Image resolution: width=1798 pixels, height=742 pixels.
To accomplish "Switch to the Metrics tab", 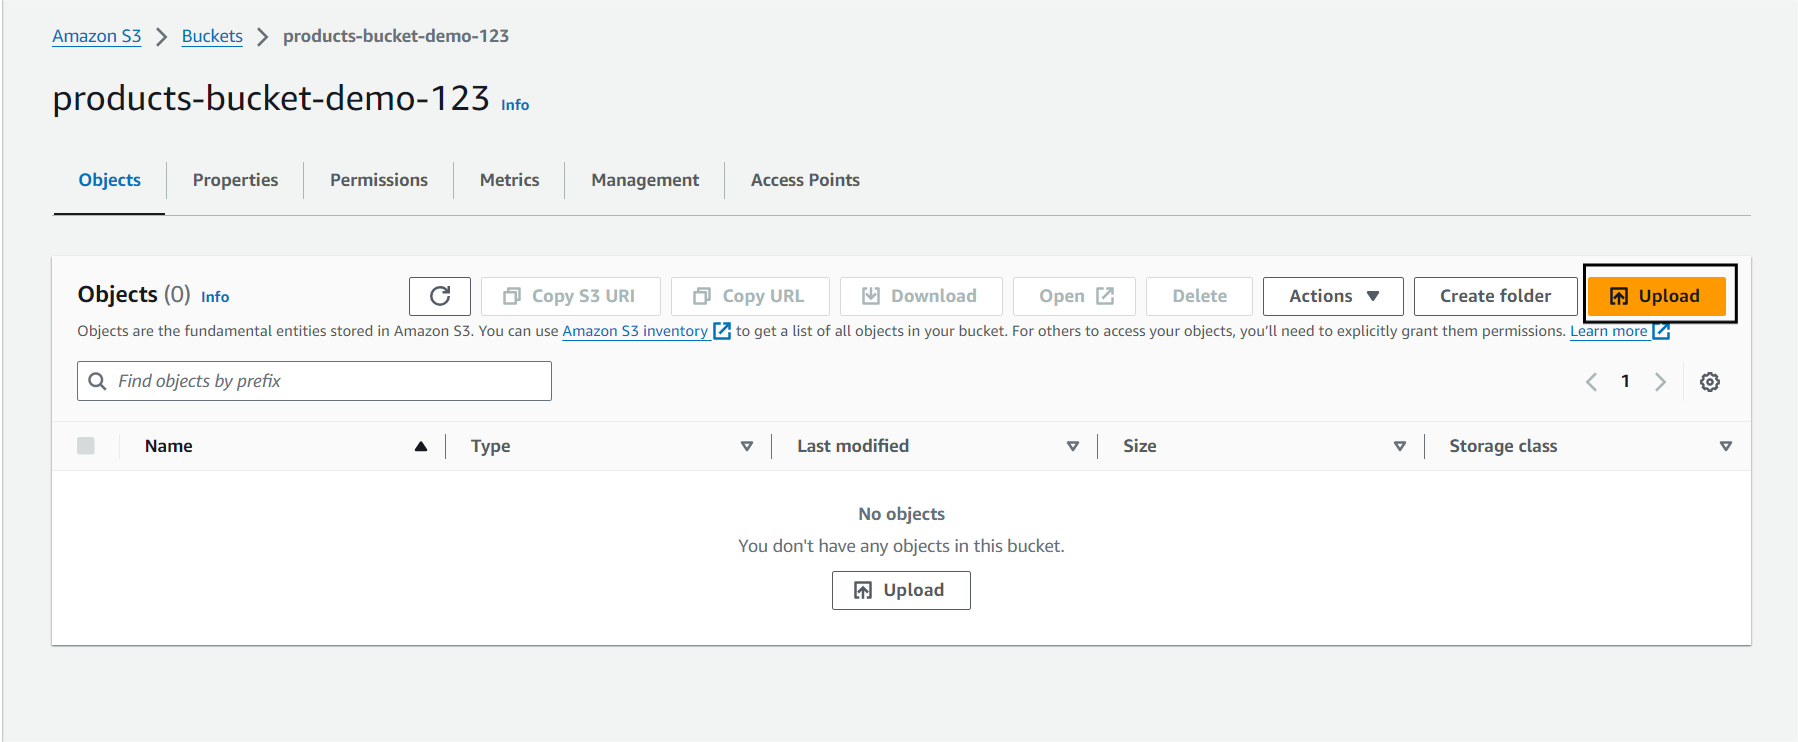I will pyautogui.click(x=509, y=180).
